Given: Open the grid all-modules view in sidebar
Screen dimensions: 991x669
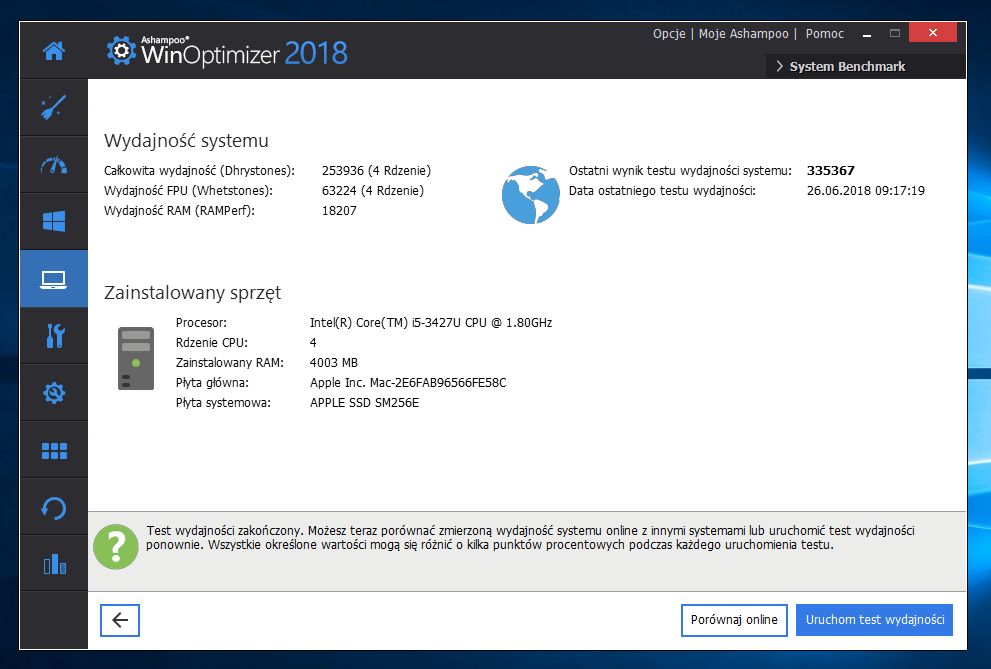Looking at the screenshot, I should pyautogui.click(x=54, y=450).
